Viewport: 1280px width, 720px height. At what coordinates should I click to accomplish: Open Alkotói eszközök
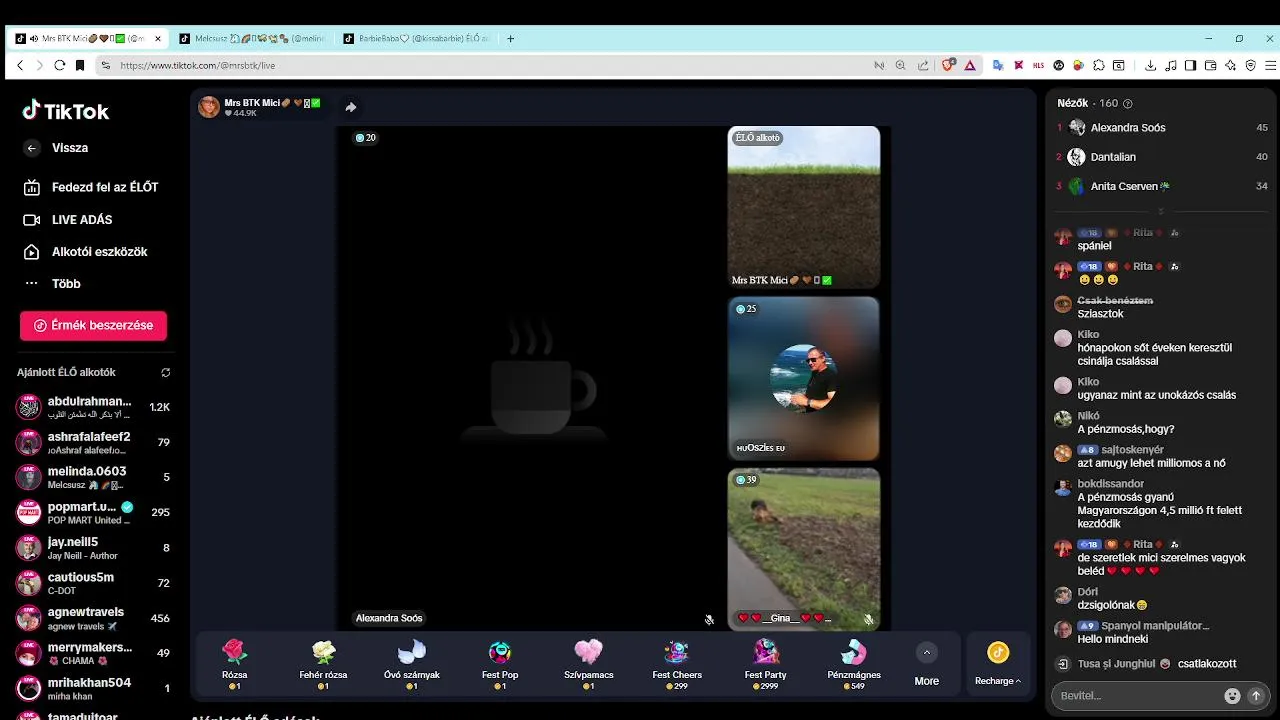[86, 251]
